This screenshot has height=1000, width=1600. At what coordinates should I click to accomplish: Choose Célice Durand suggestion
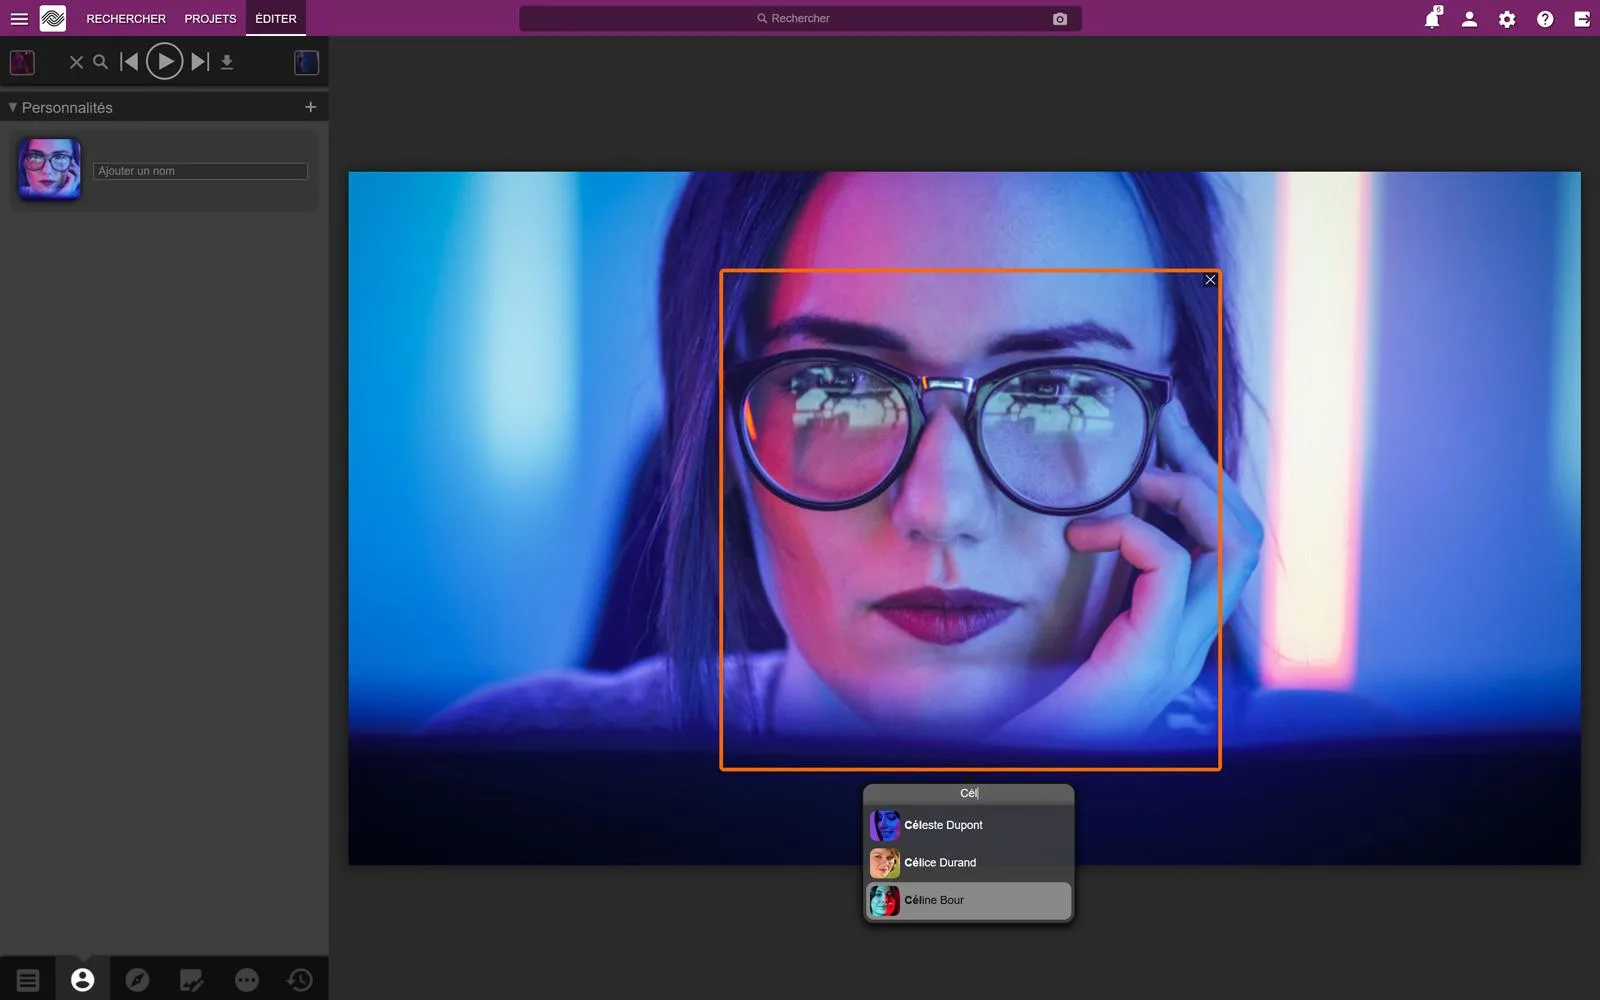point(968,862)
